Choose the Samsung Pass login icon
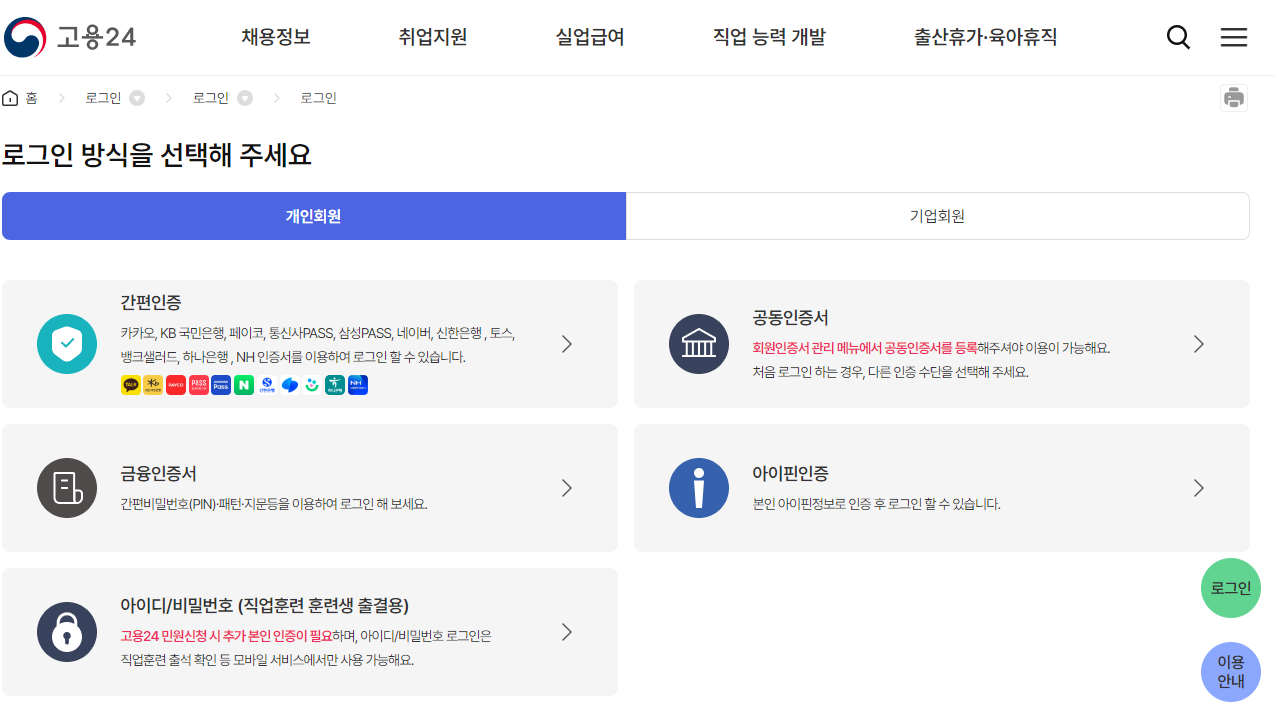The height and width of the screenshot is (703, 1275). pos(221,384)
